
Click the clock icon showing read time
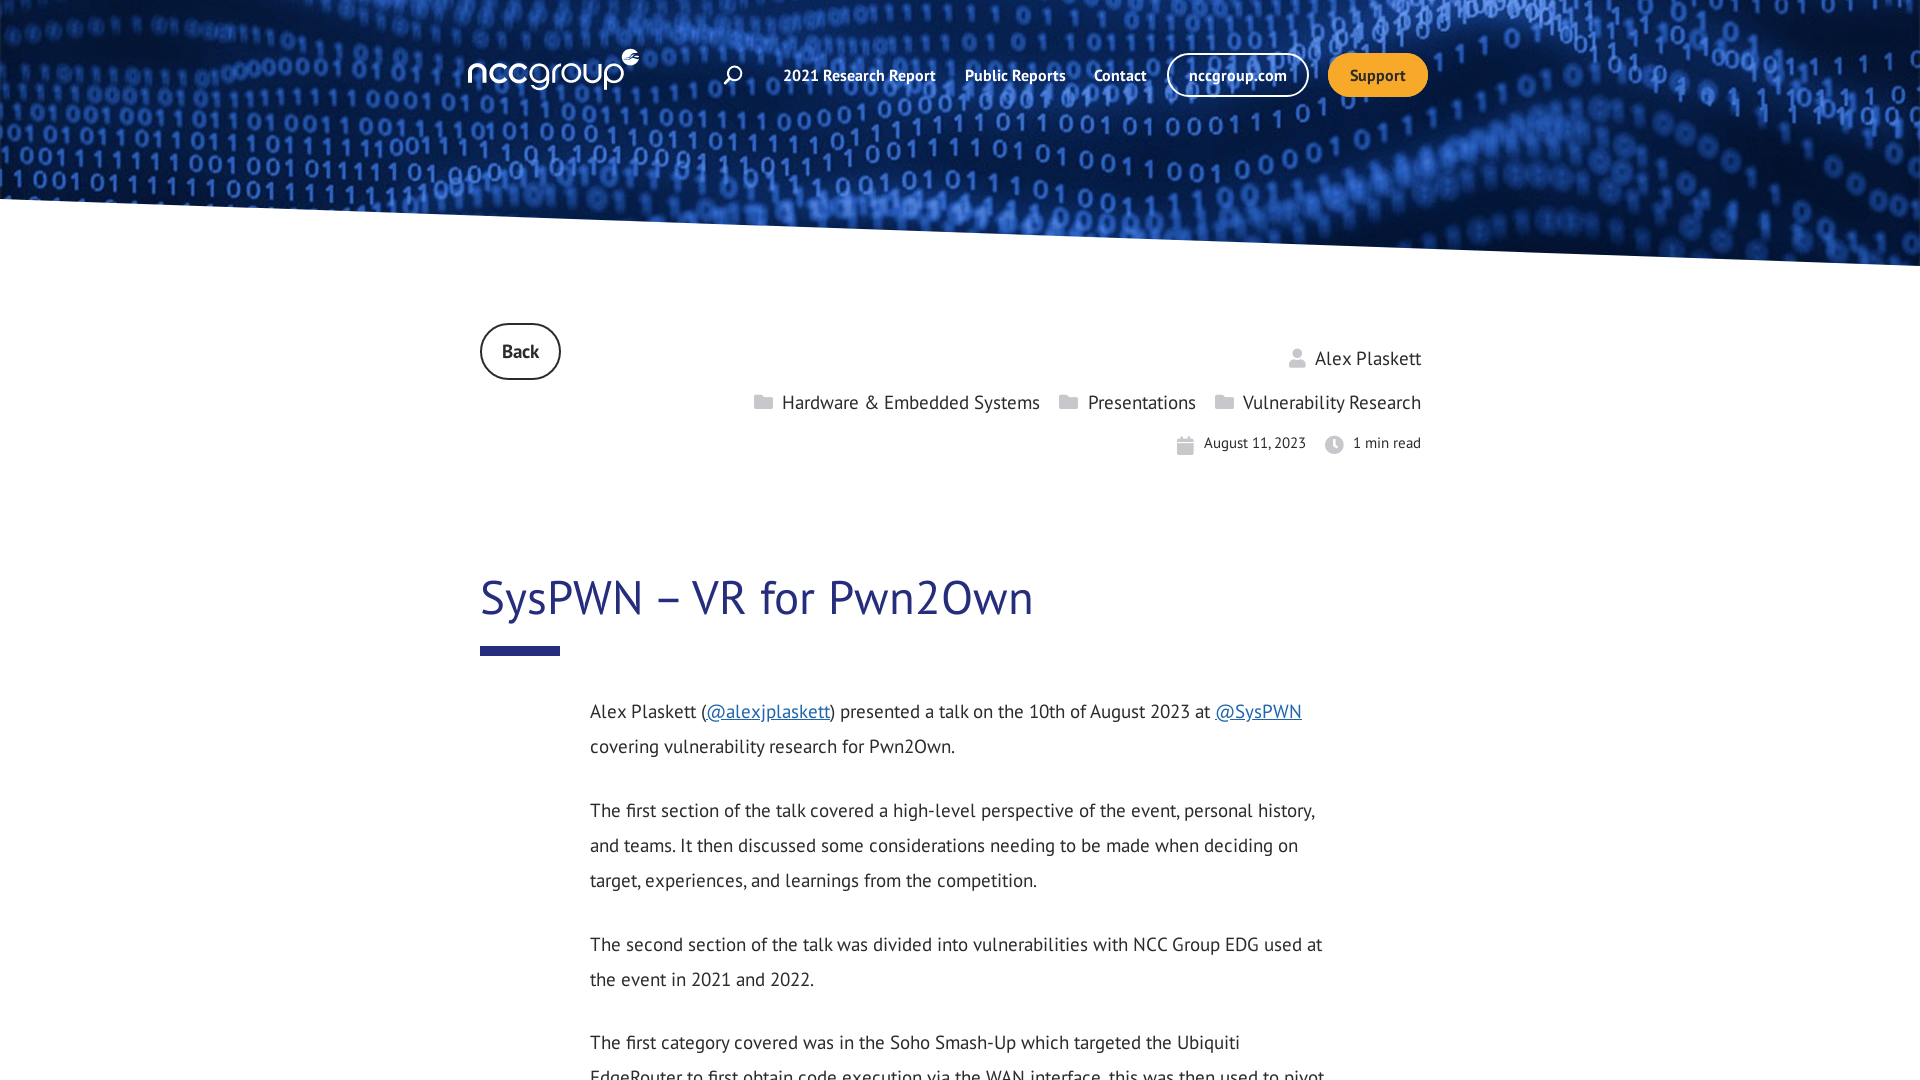[1335, 444]
